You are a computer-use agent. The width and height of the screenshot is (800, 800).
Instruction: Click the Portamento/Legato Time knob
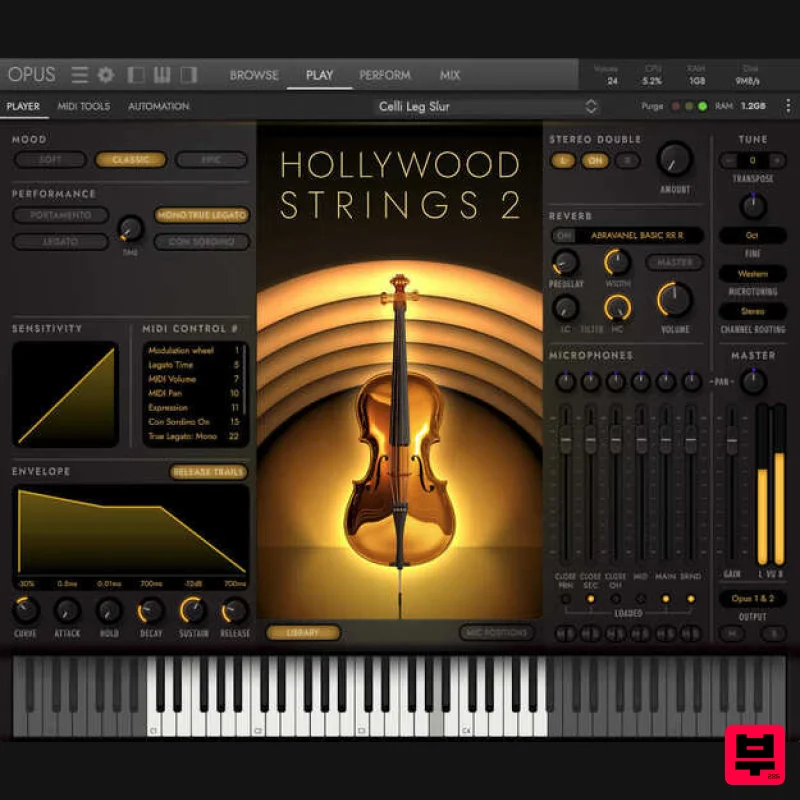[x=131, y=229]
